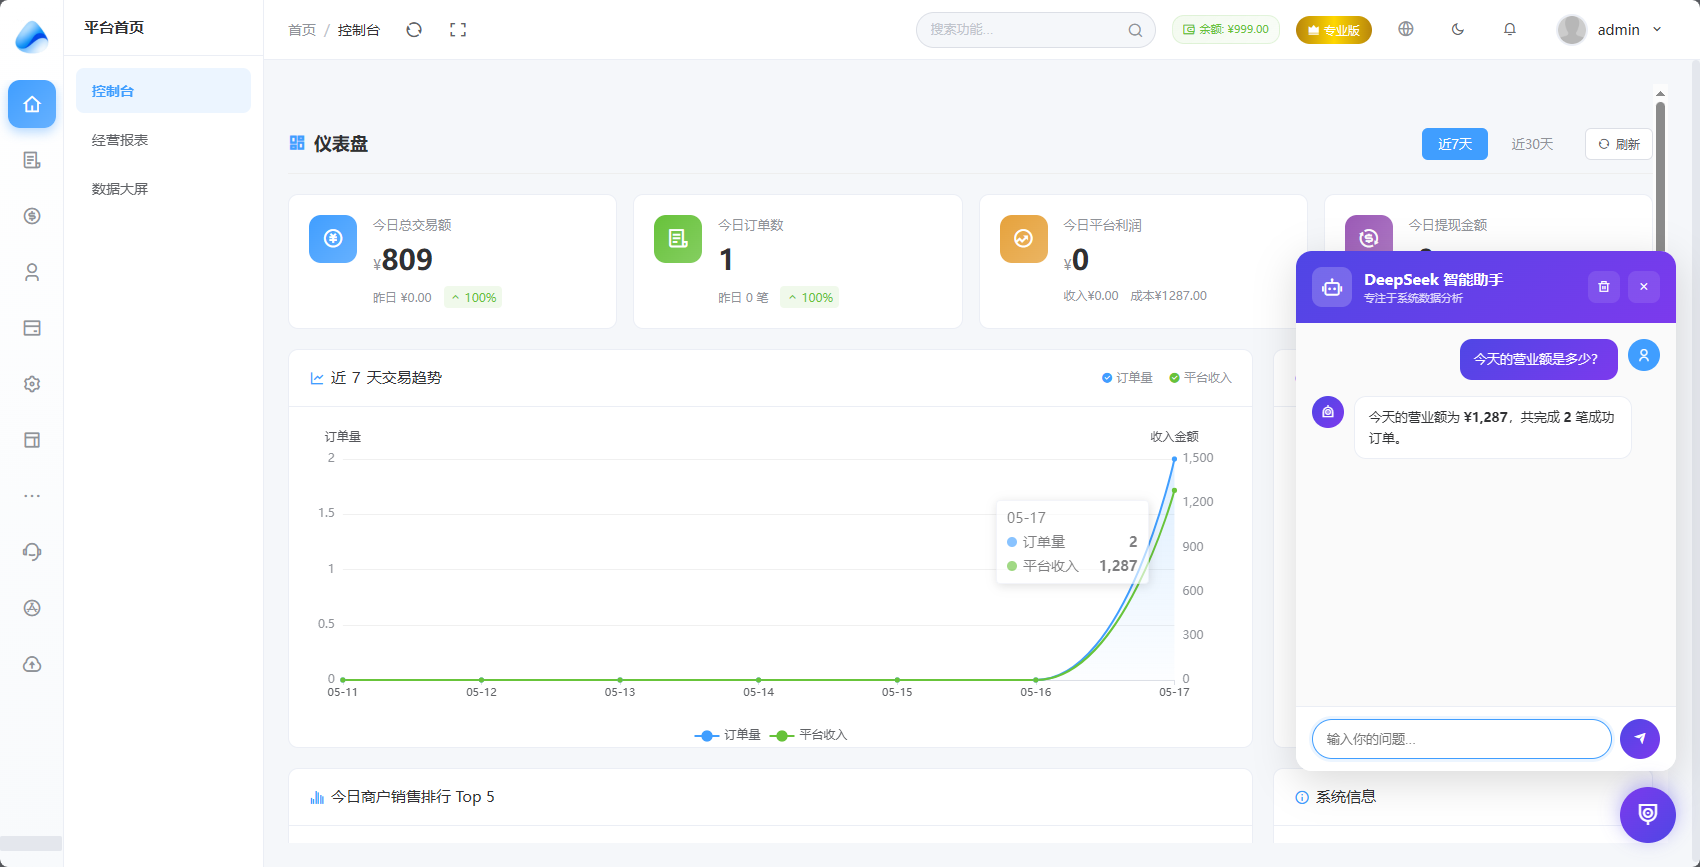Send the message with paper plane button

1640,739
